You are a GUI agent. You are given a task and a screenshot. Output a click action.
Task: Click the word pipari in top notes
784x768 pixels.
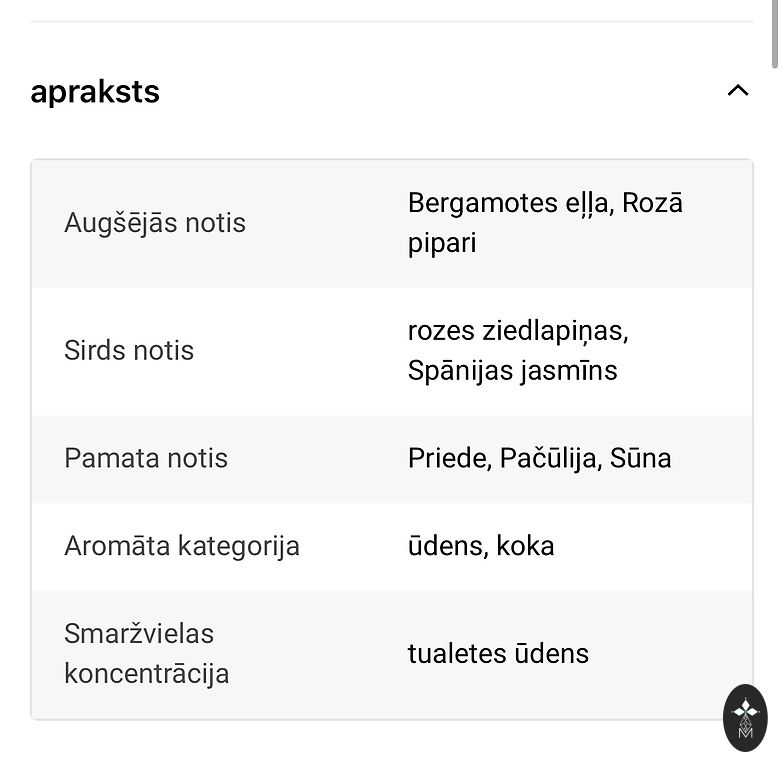(442, 243)
